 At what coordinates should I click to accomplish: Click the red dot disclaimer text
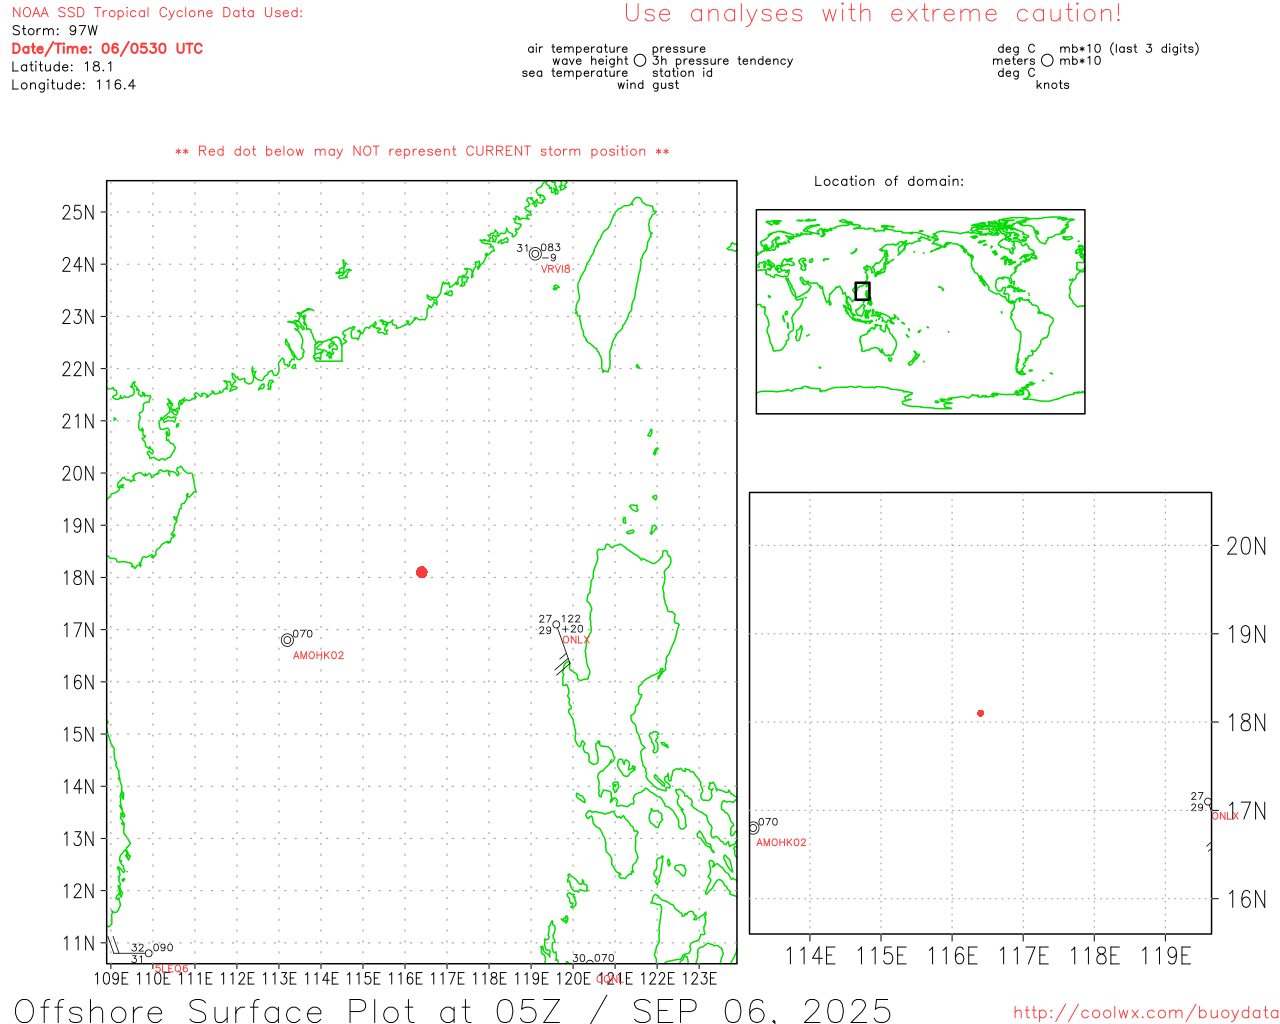coord(422,151)
